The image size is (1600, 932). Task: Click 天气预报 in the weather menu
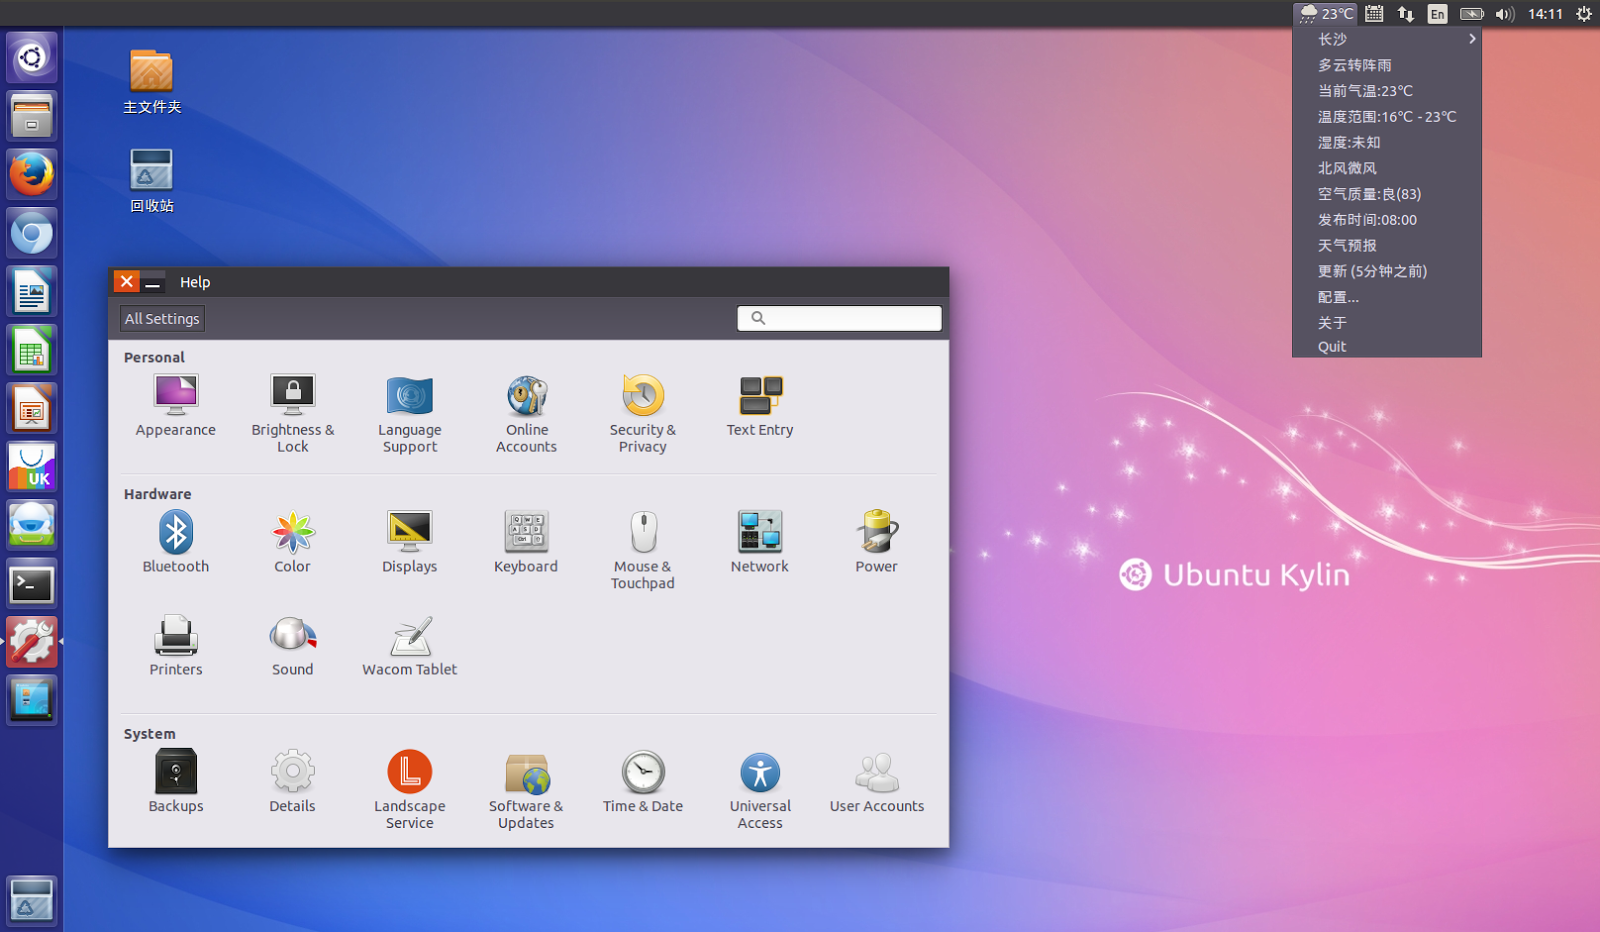coord(1348,245)
